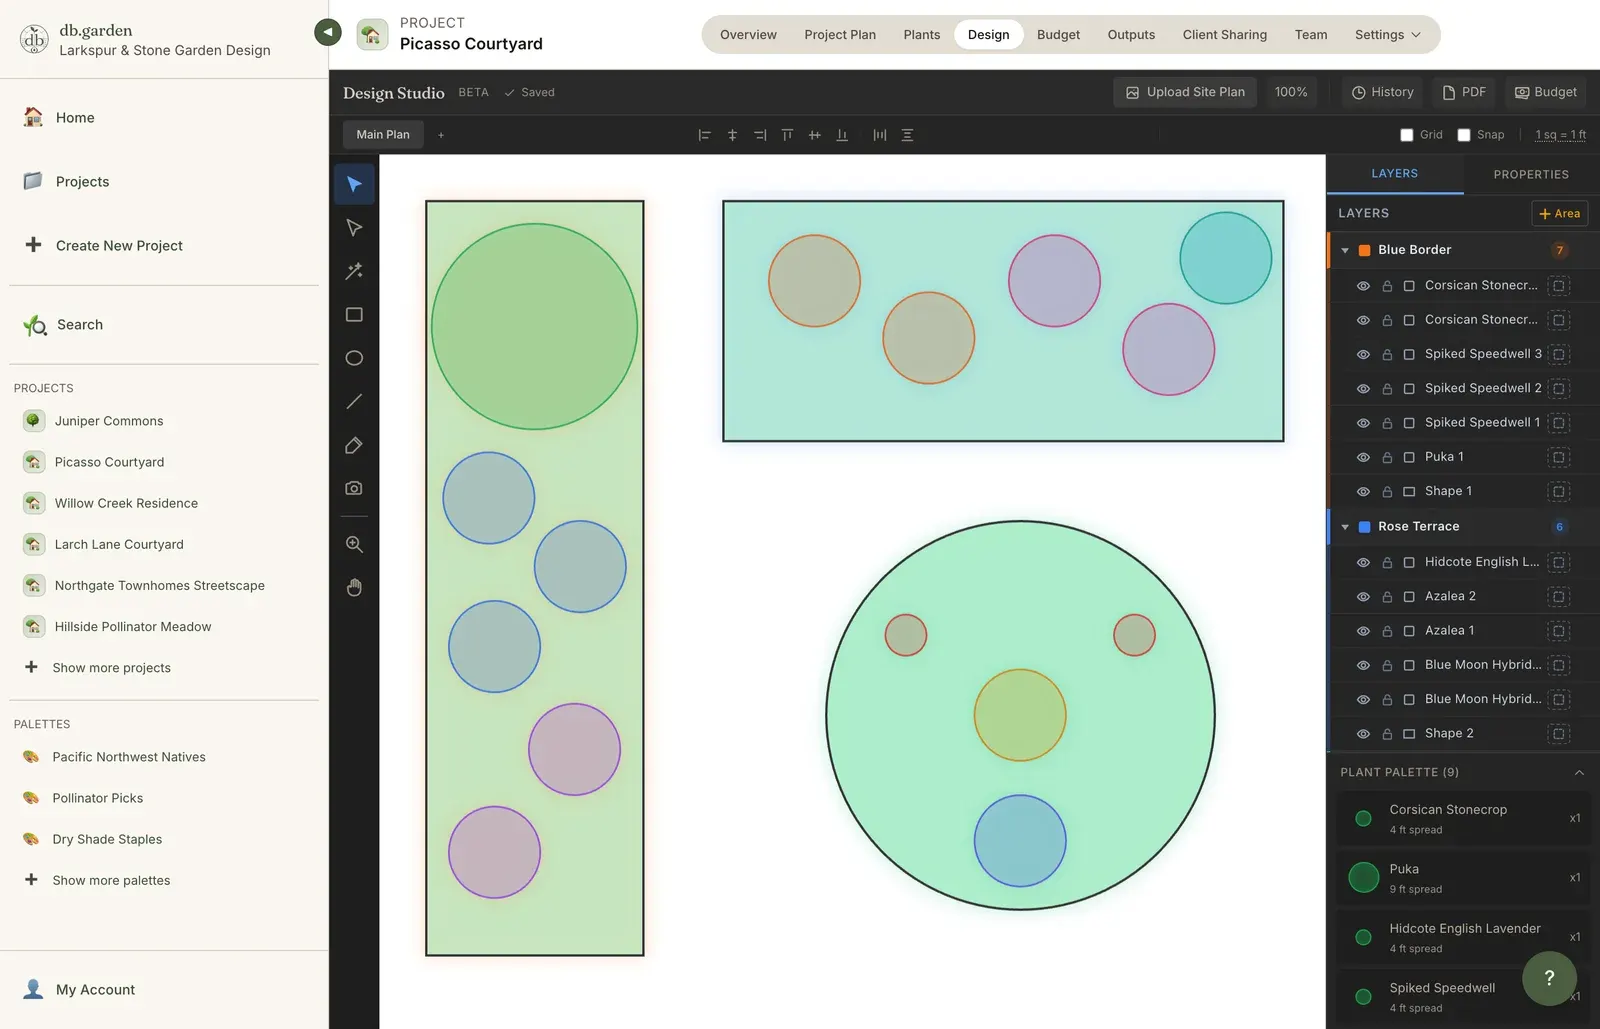The image size is (1600, 1029).
Task: Toggle visibility of Spiked Speedwell 1
Action: pos(1363,423)
